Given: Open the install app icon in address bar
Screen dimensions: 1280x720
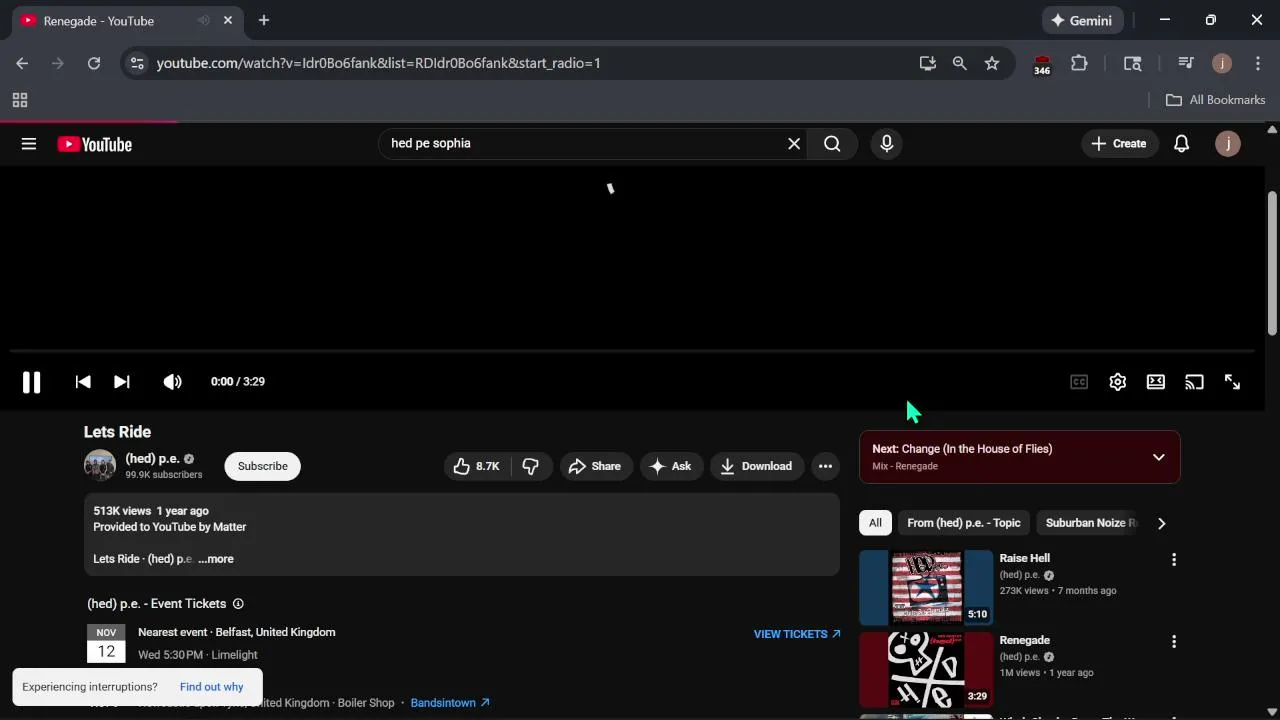Looking at the screenshot, I should pyautogui.click(x=928, y=63).
